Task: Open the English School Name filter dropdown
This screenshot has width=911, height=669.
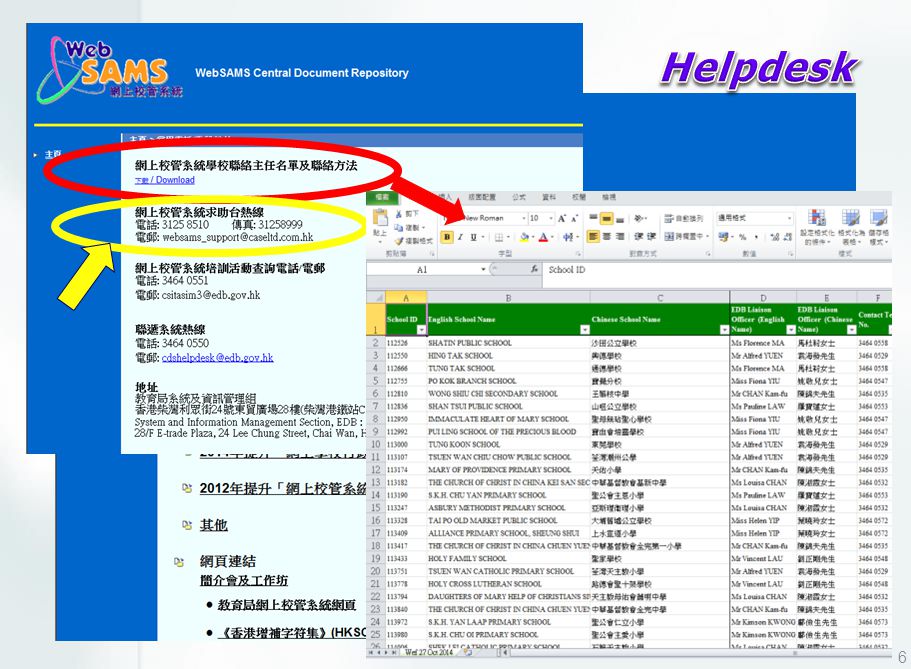Action: point(584,330)
